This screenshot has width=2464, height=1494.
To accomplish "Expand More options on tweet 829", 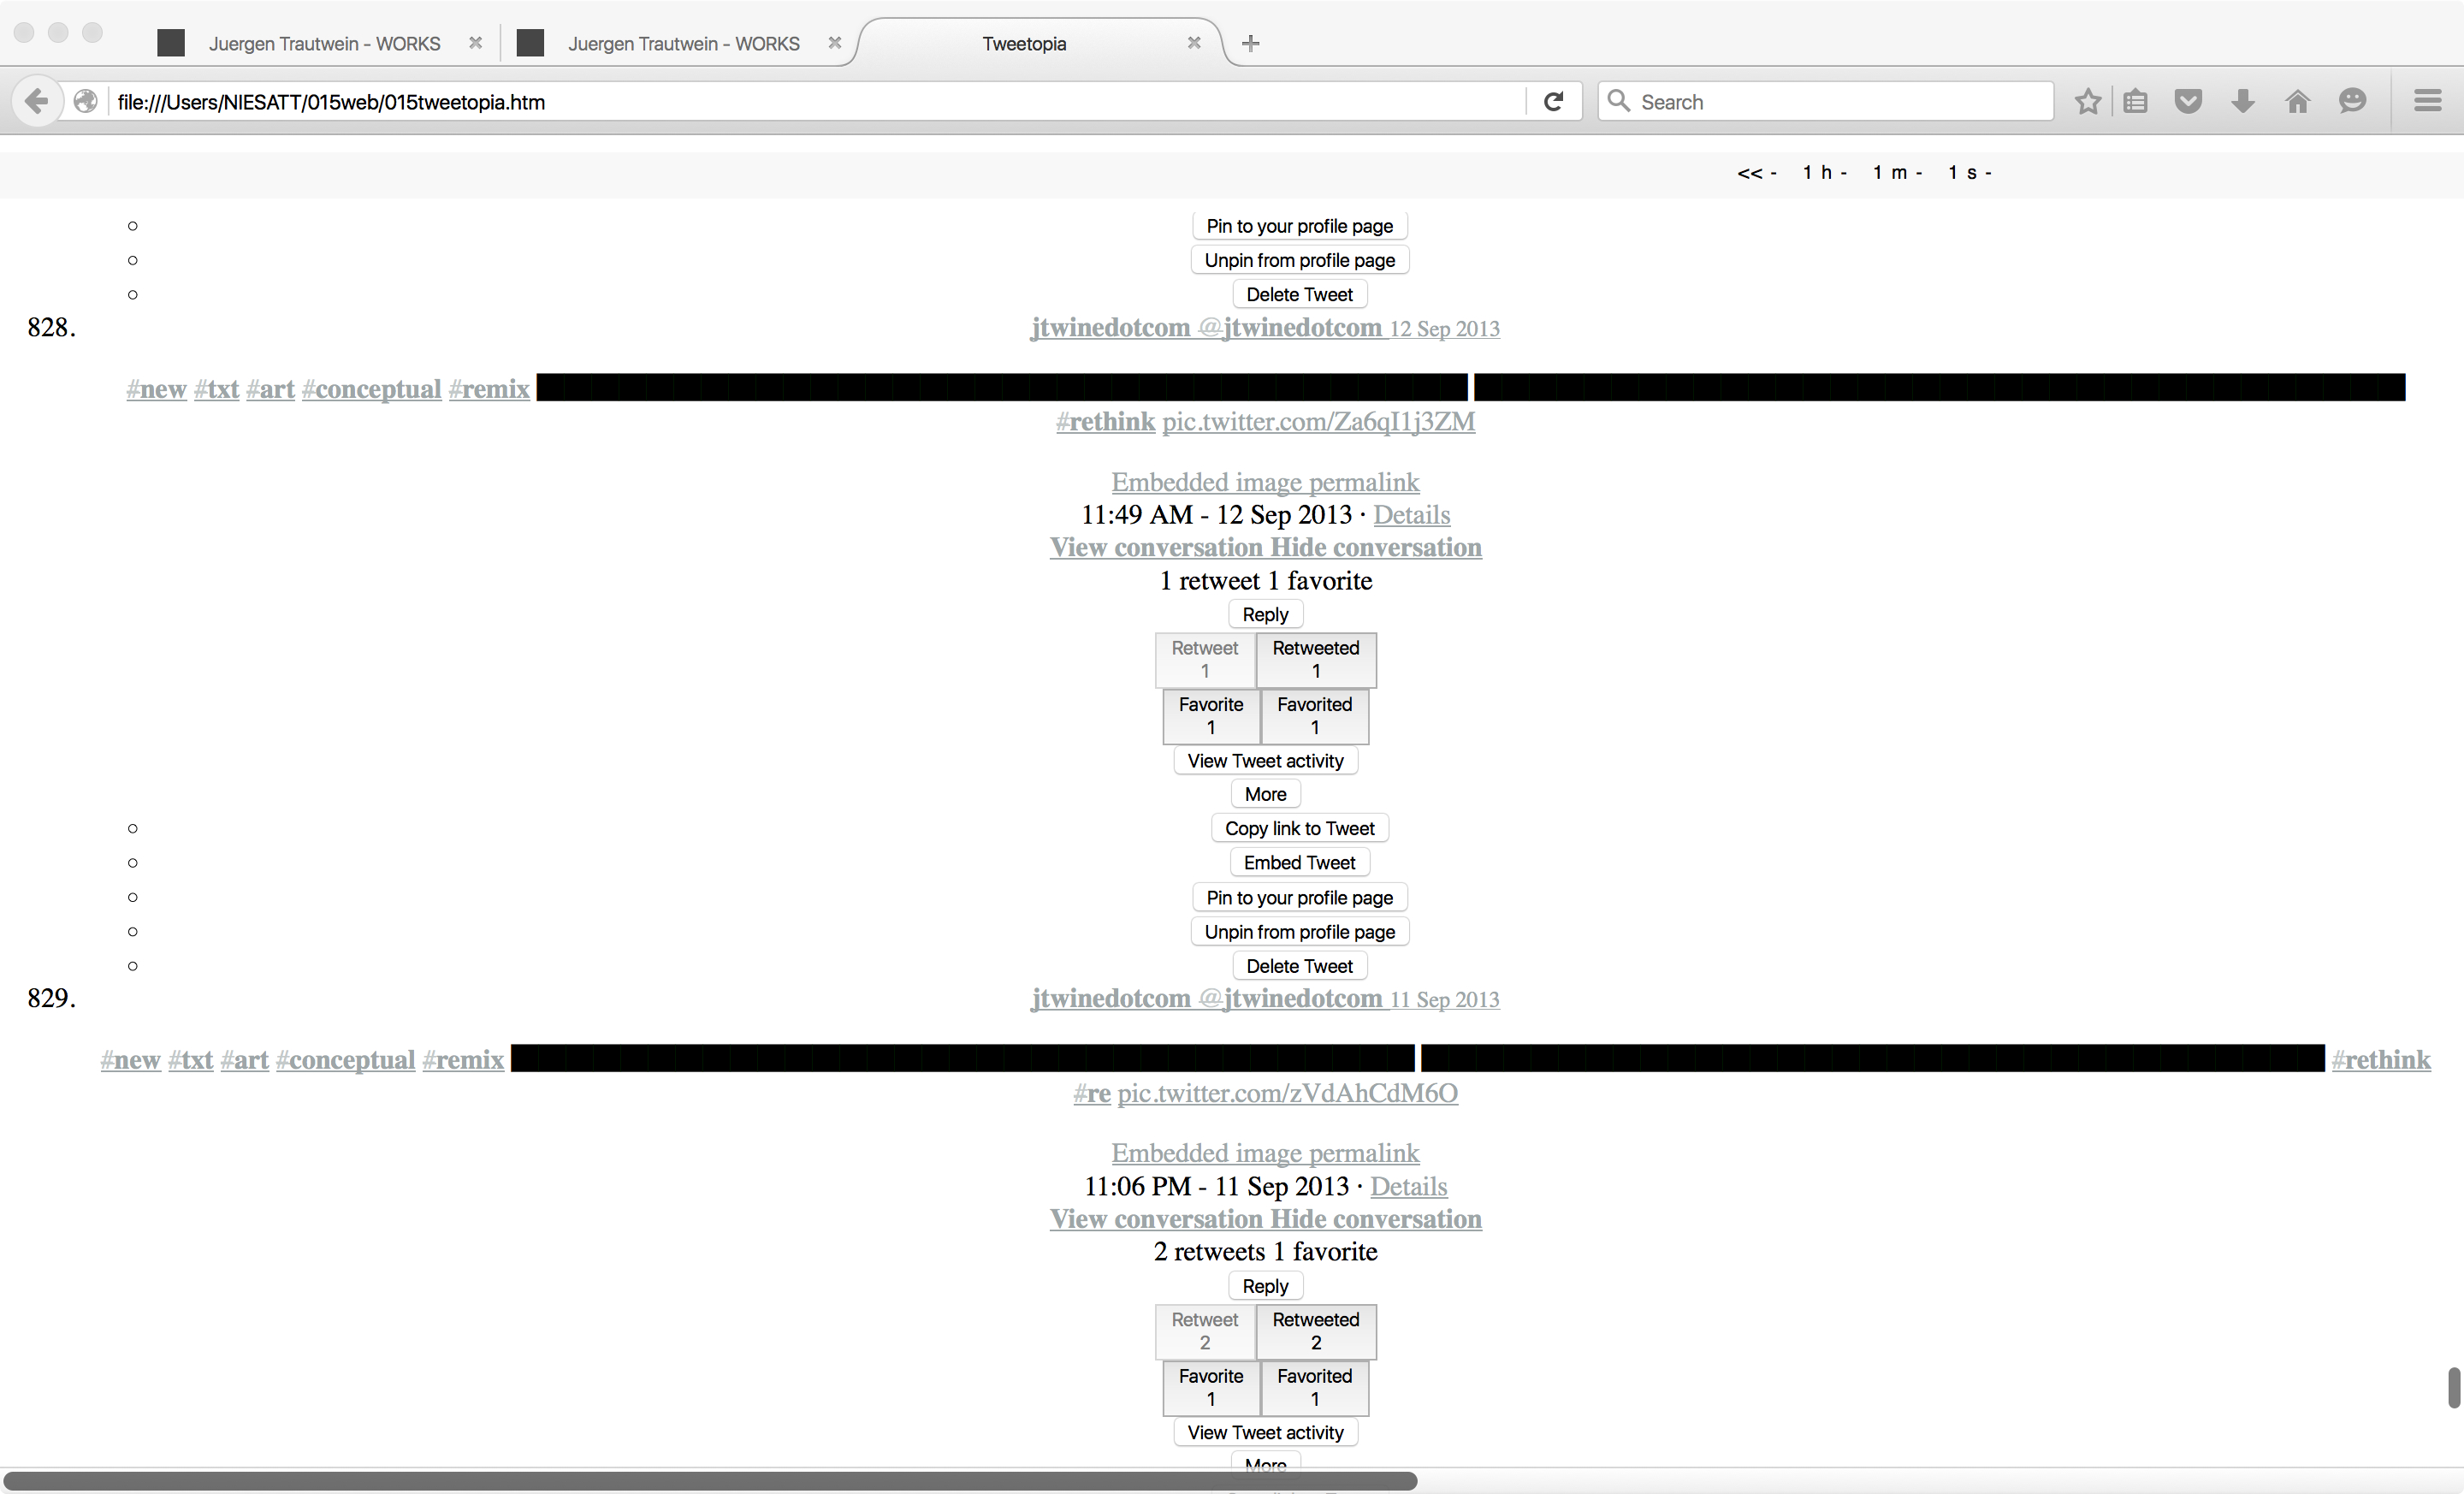I will pyautogui.click(x=1264, y=1462).
